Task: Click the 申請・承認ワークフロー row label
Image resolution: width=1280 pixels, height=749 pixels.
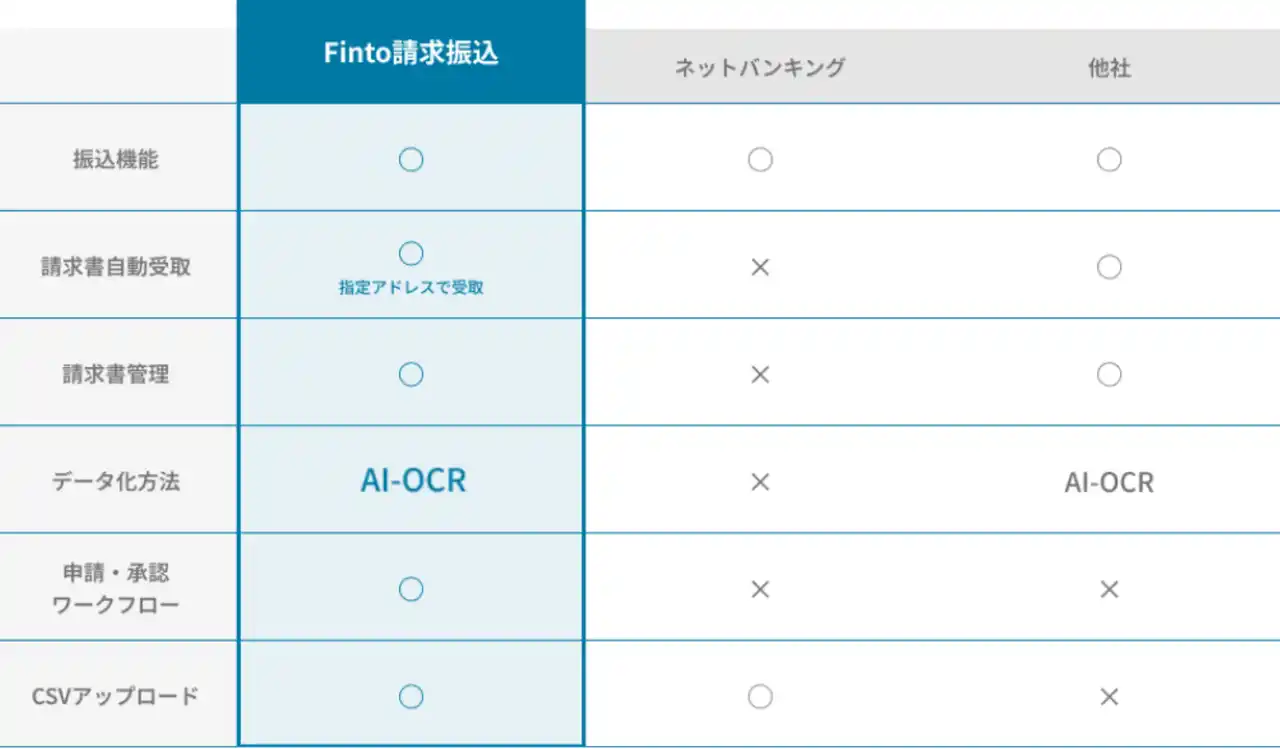Action: pyautogui.click(x=116, y=589)
